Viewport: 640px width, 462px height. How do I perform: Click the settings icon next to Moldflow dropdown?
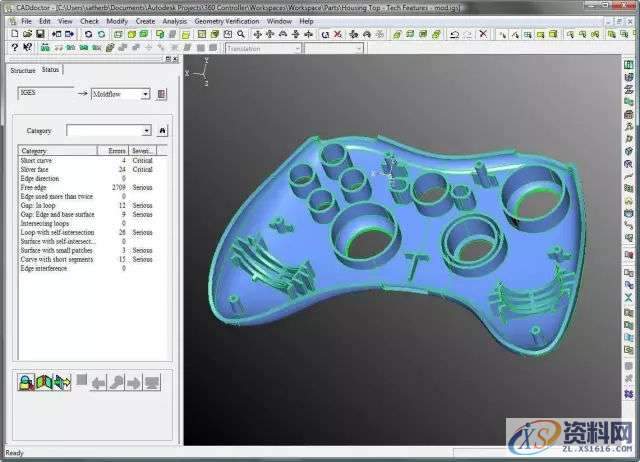[162, 94]
